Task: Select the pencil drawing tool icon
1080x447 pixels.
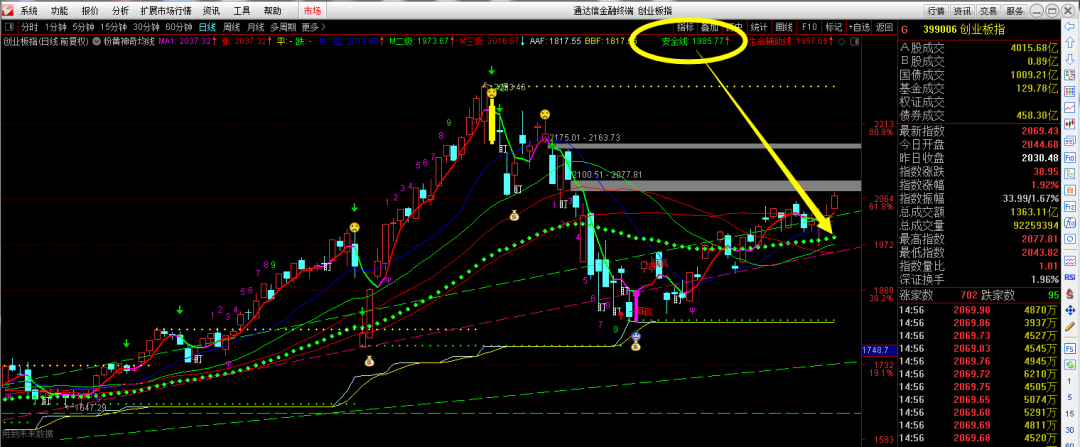Action: (x=1070, y=326)
